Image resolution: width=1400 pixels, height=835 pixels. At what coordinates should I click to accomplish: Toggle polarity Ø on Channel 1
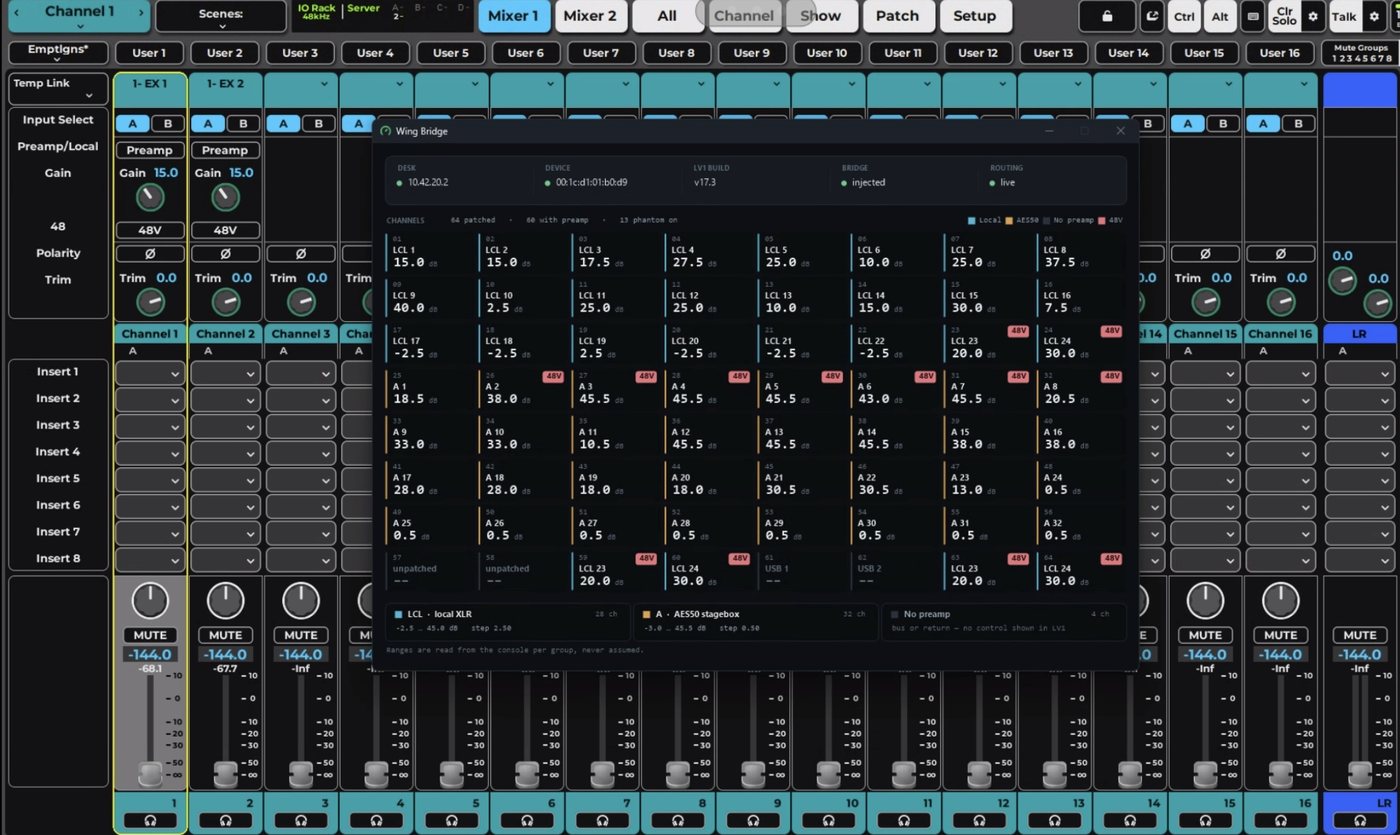coord(150,254)
